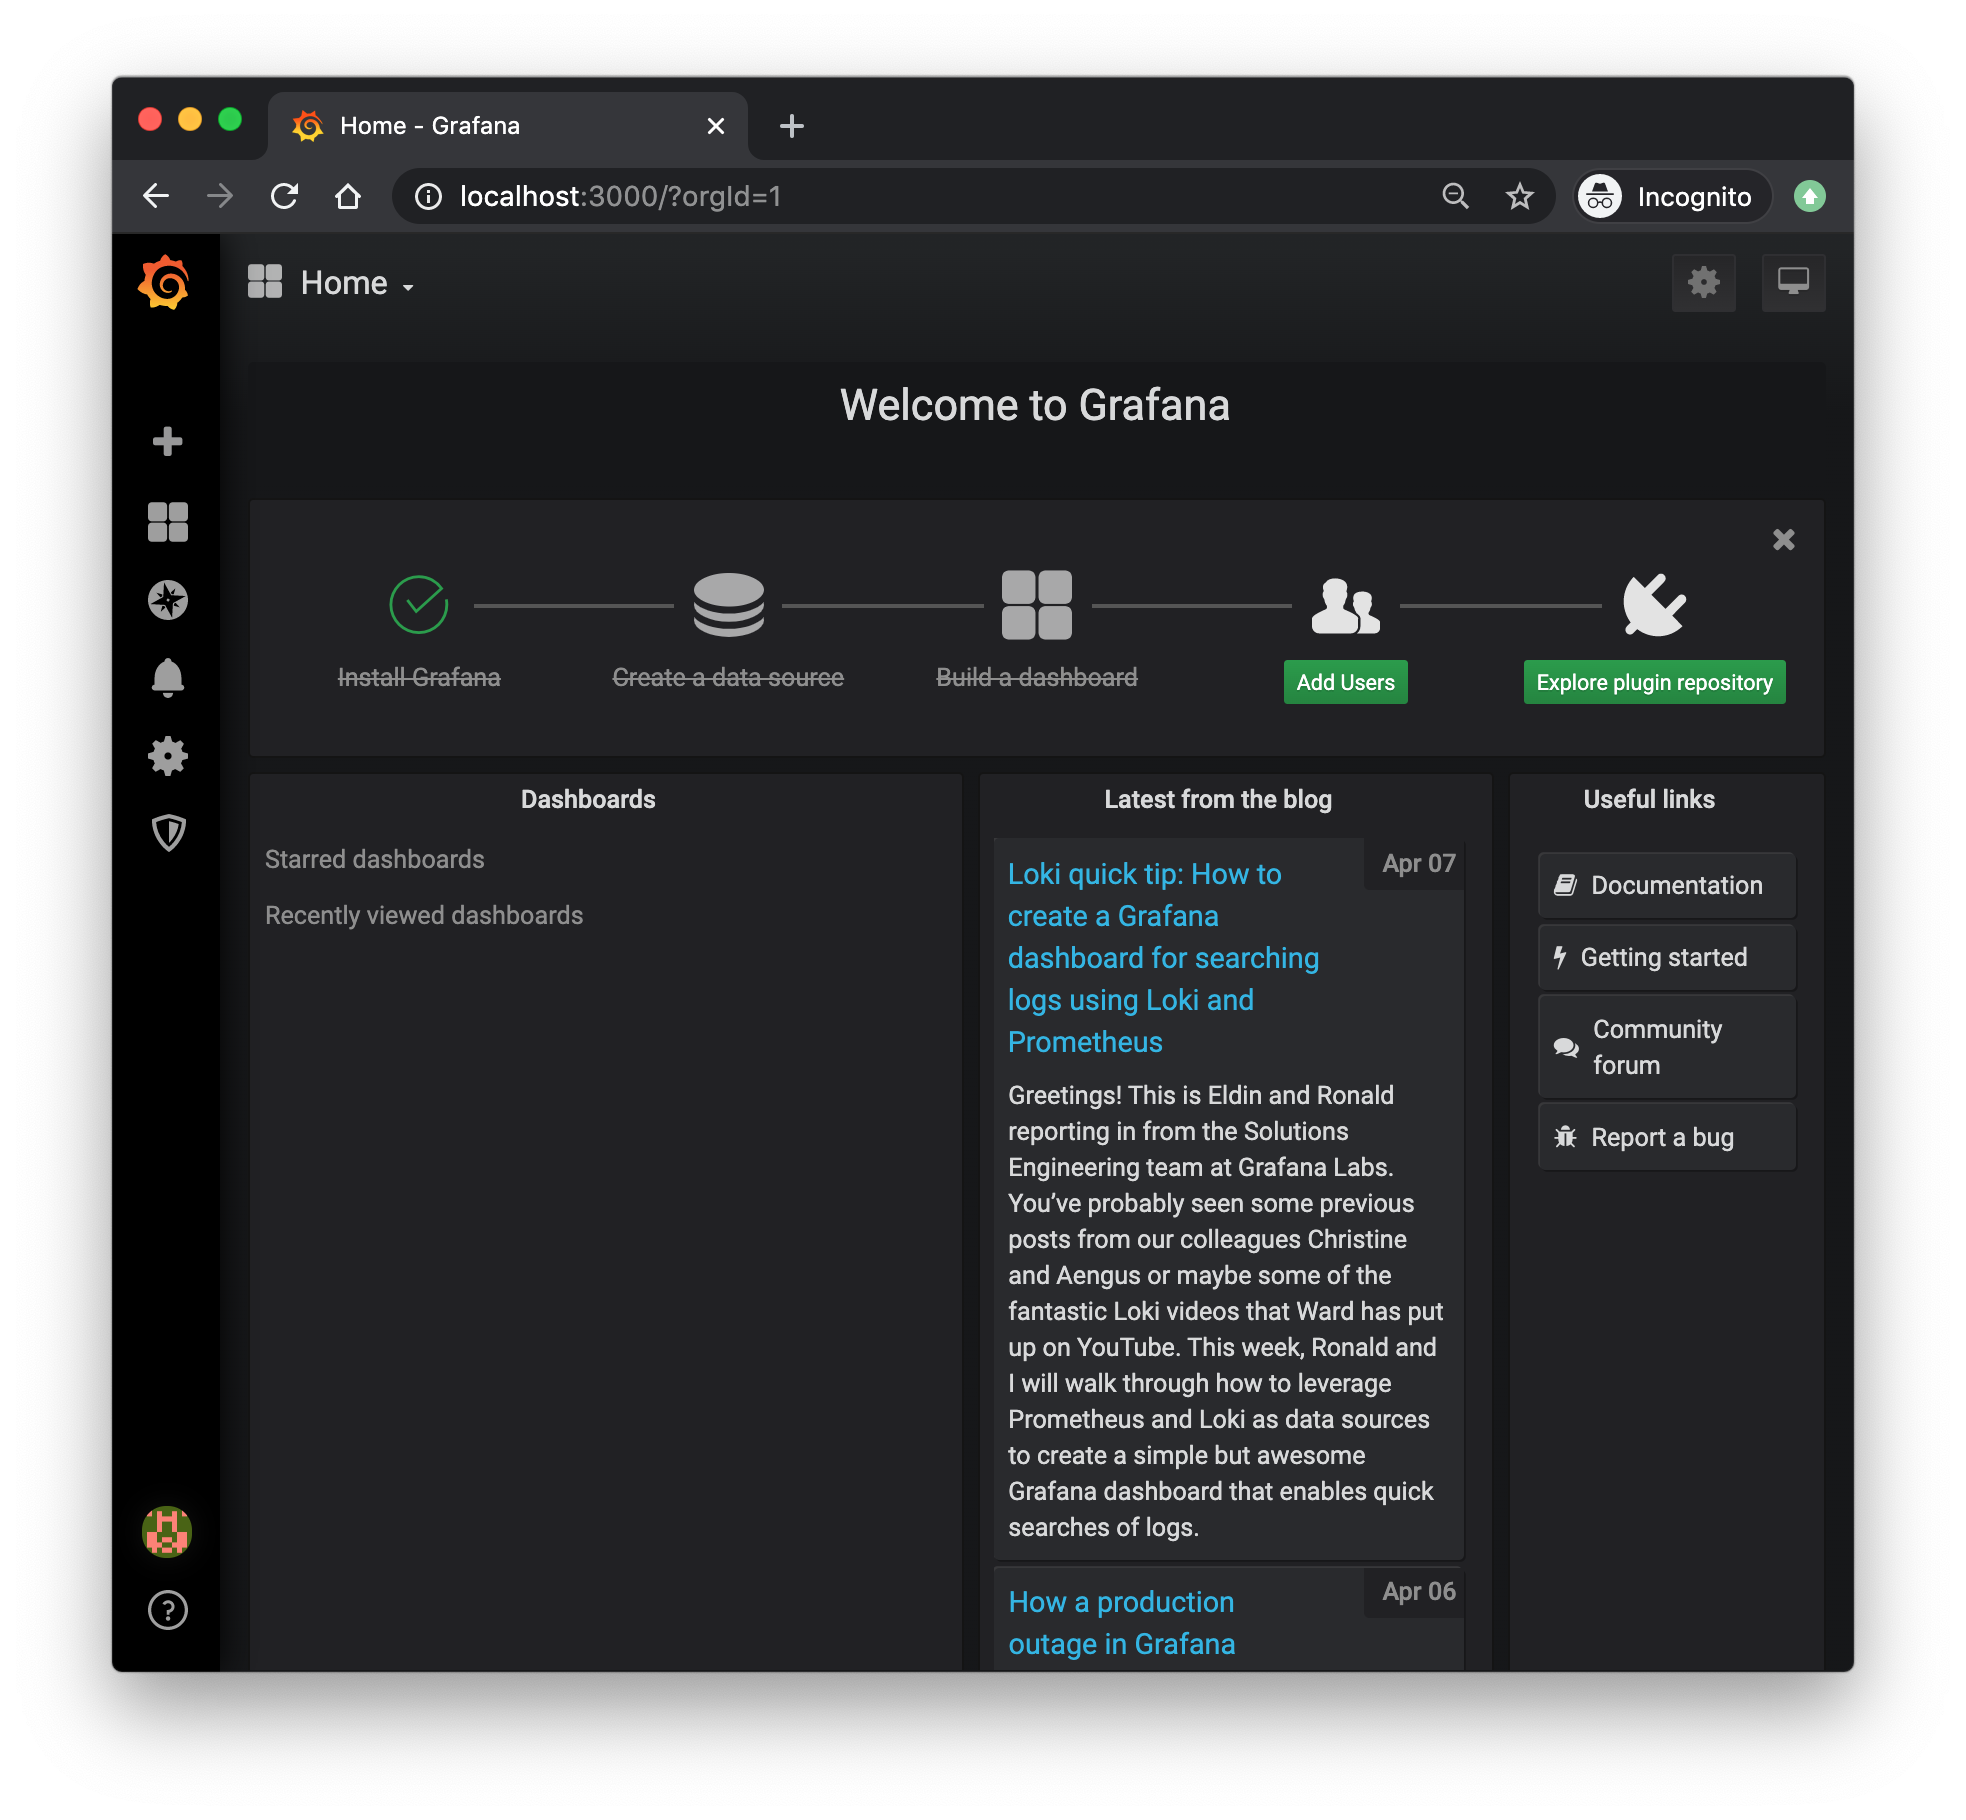The height and width of the screenshot is (1820, 1966).
Task: Click the data source database icon
Action: pos(728,604)
